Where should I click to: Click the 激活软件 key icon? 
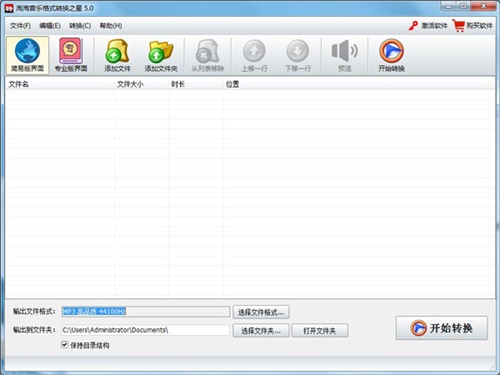[x=413, y=26]
